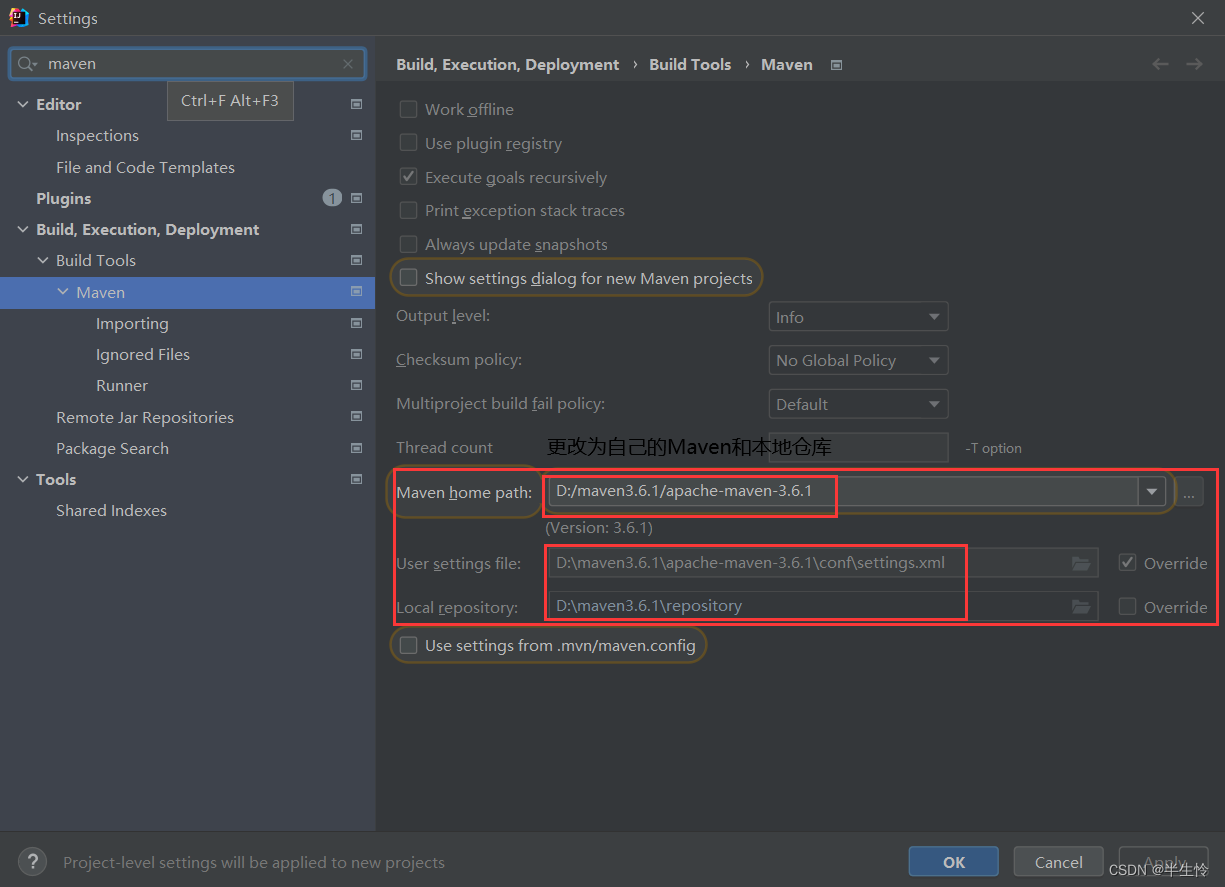Open the Multiproject build fail policy dropdown
Image resolution: width=1225 pixels, height=887 pixels.
click(858, 404)
